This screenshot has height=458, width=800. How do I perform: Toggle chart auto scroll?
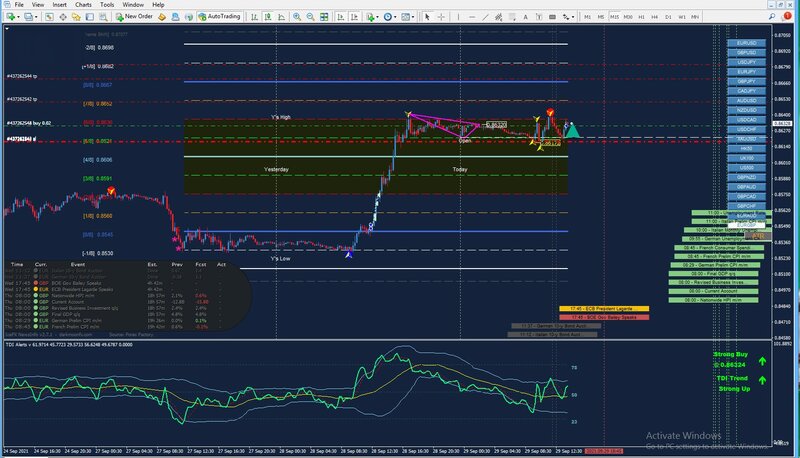(x=340, y=17)
